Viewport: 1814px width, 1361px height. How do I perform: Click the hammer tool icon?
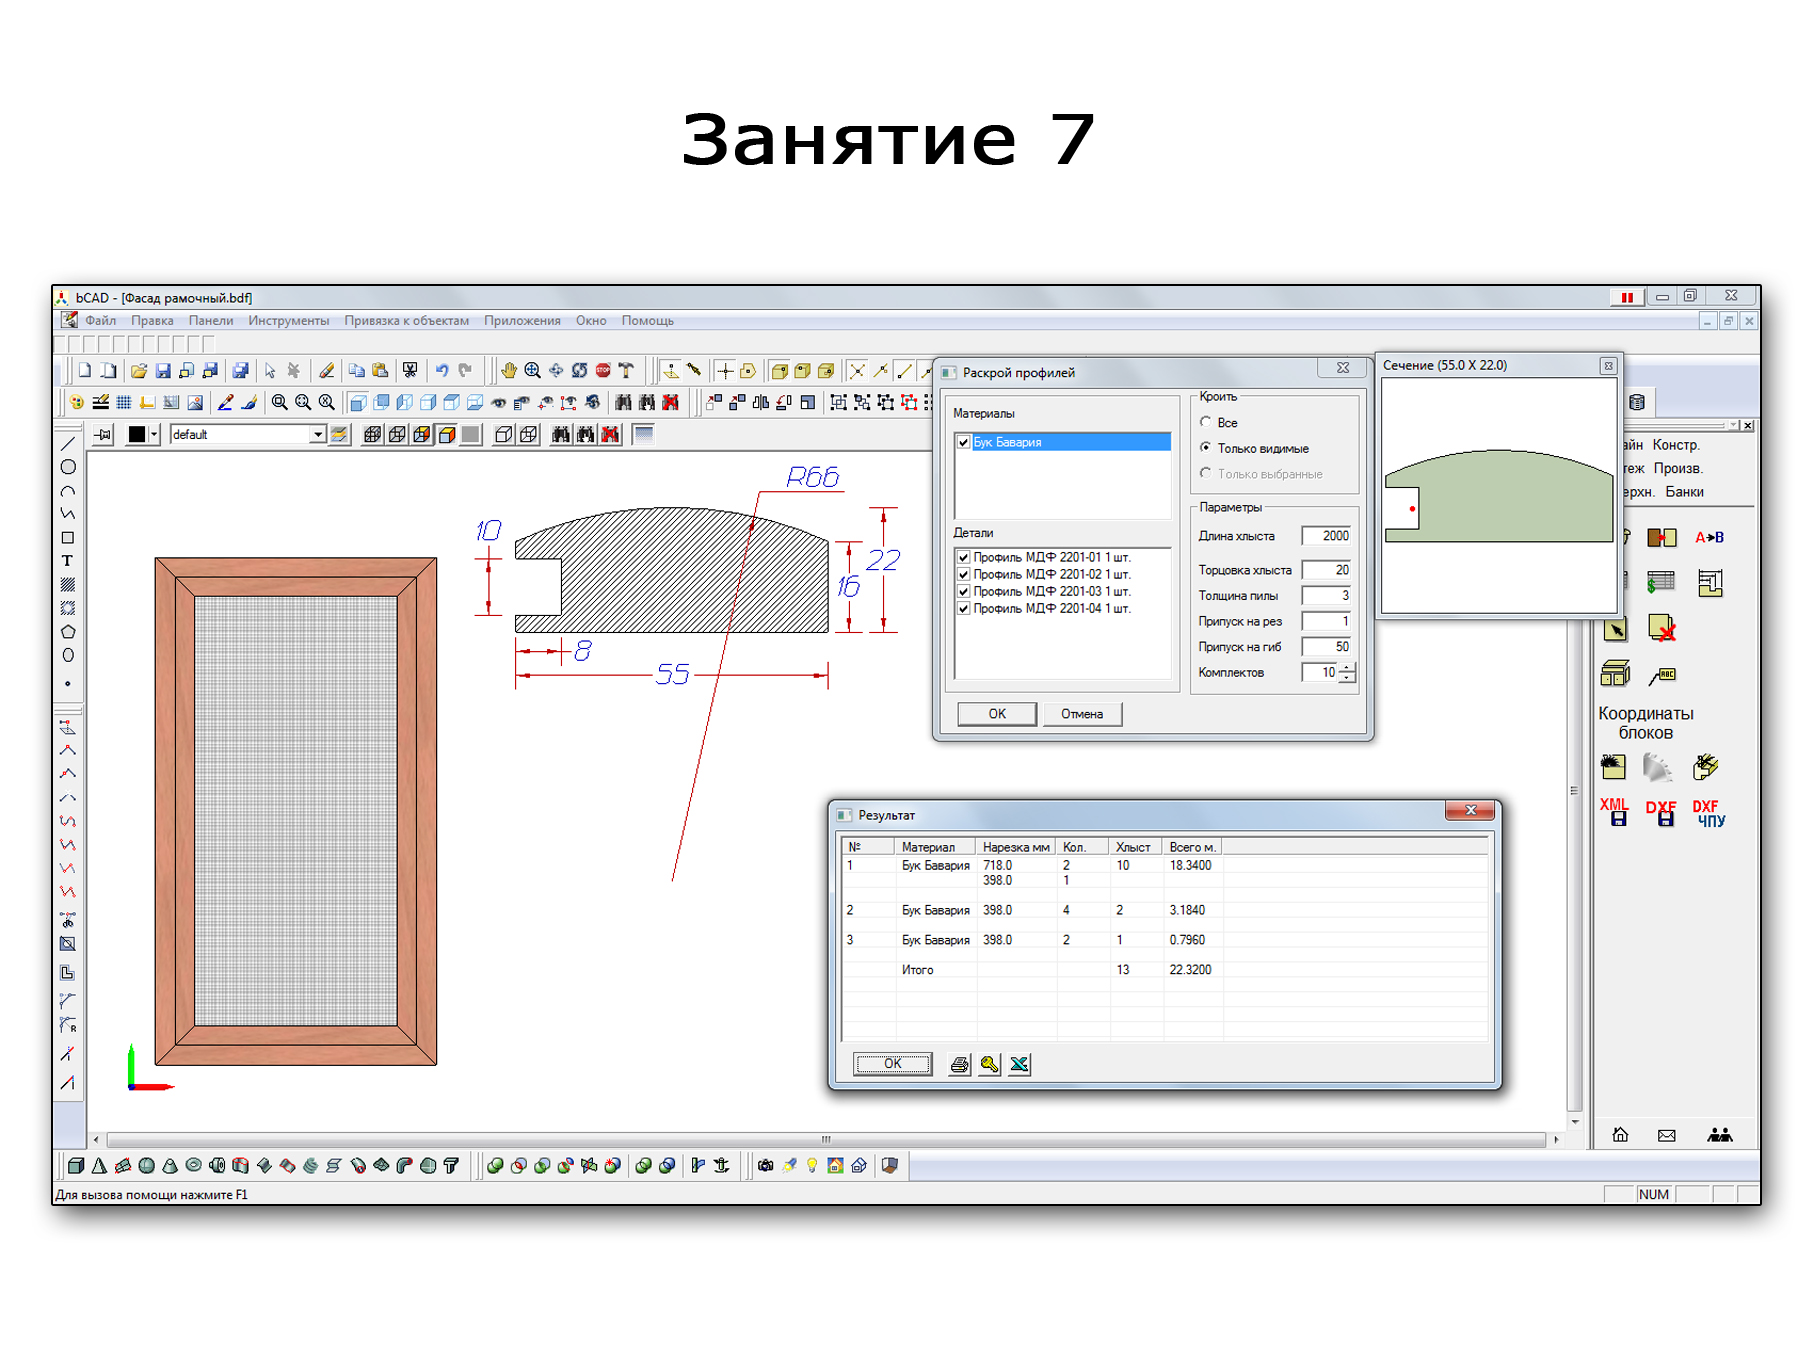click(x=627, y=371)
